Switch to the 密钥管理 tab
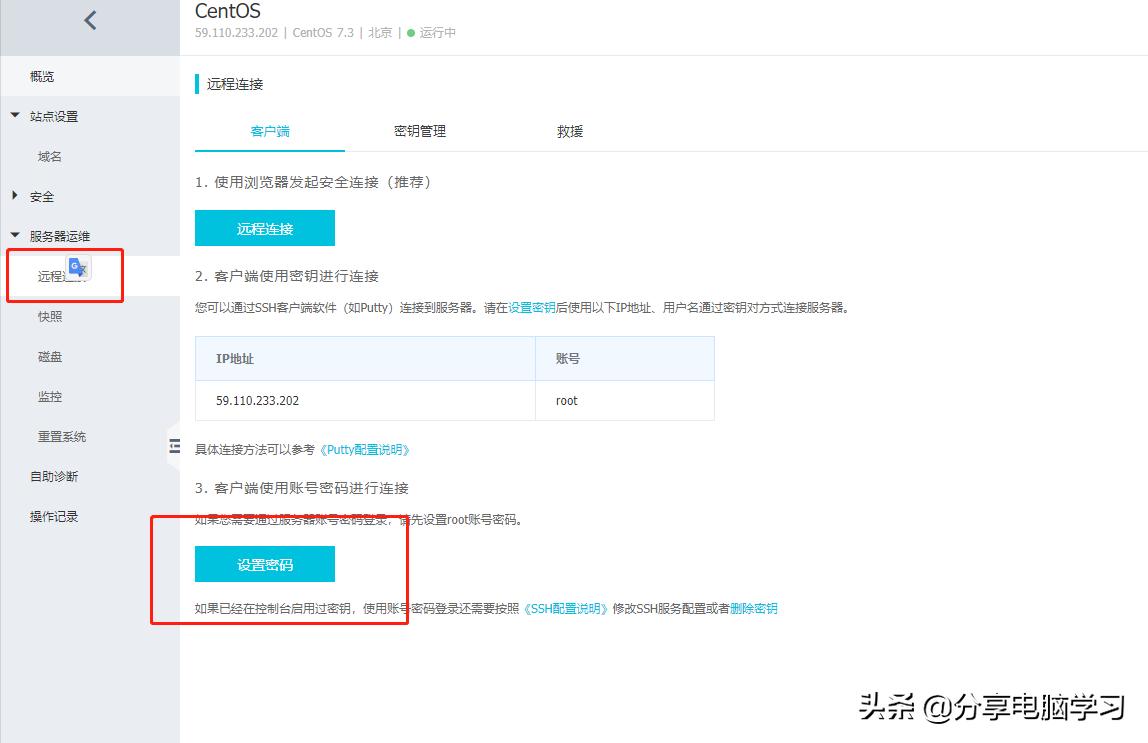Viewport: 1148px width, 743px height. click(x=419, y=130)
